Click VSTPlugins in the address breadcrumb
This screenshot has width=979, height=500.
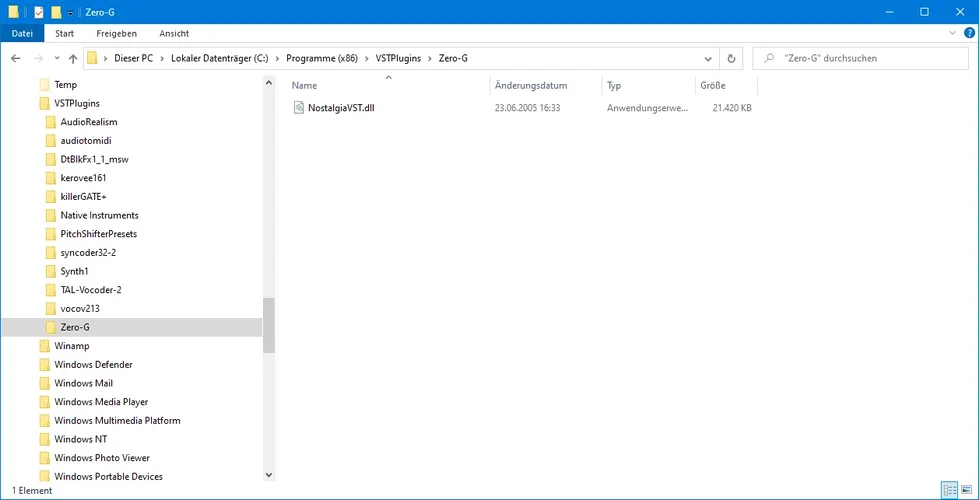pos(398,58)
